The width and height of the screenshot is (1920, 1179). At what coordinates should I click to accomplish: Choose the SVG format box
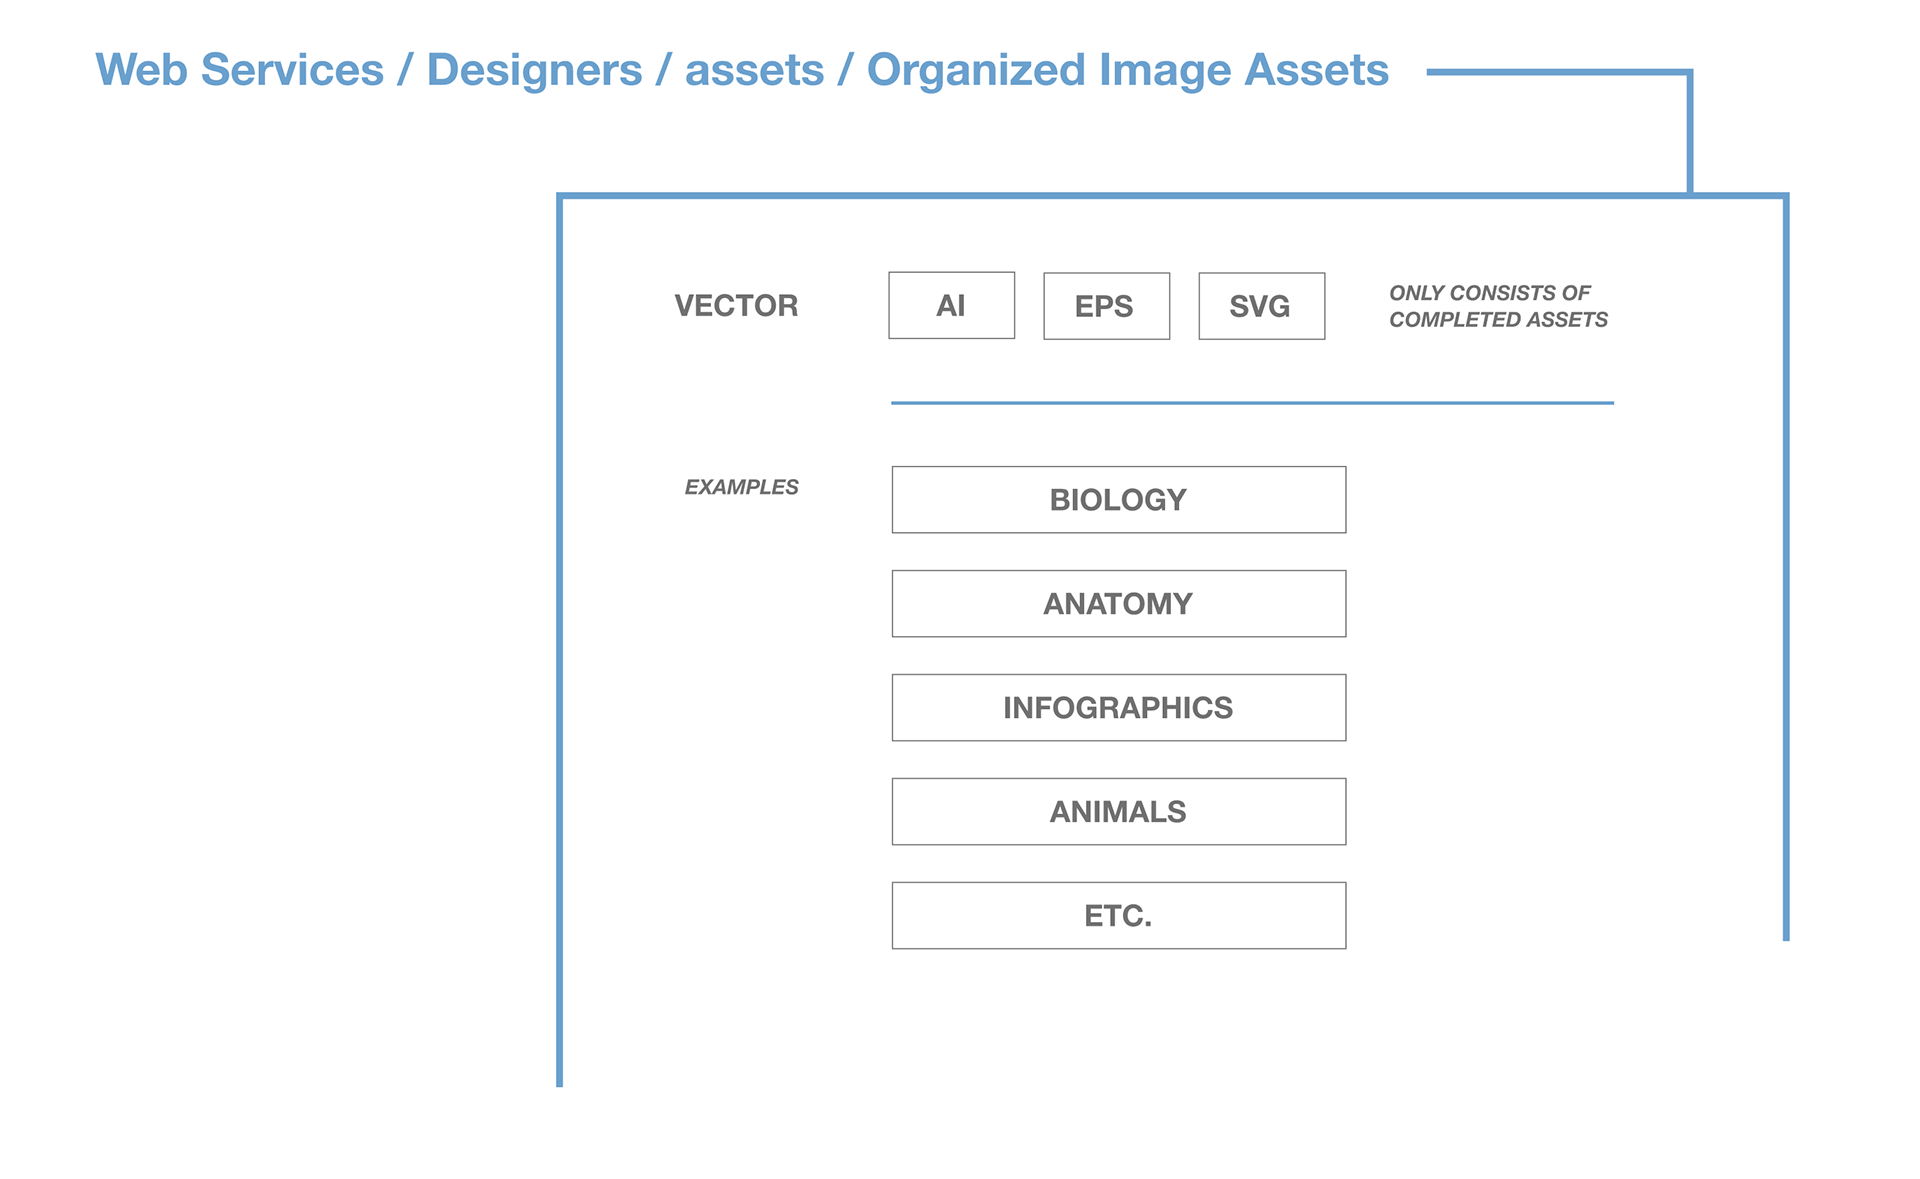pos(1261,306)
